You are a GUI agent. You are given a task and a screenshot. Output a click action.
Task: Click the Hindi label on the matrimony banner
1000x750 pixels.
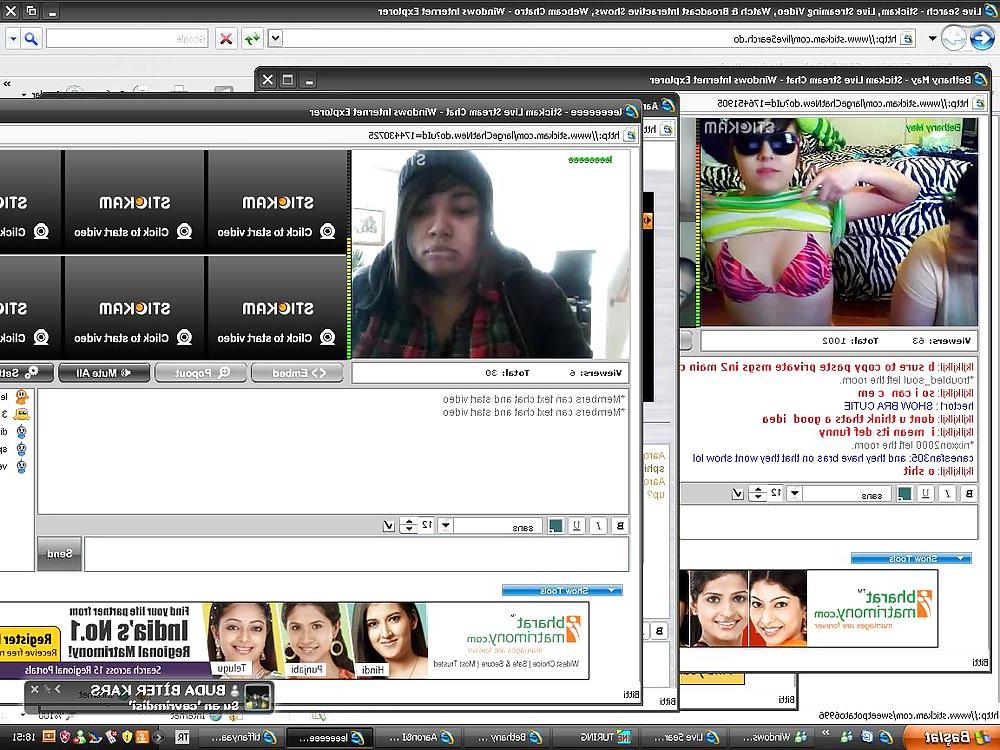tap(371, 670)
